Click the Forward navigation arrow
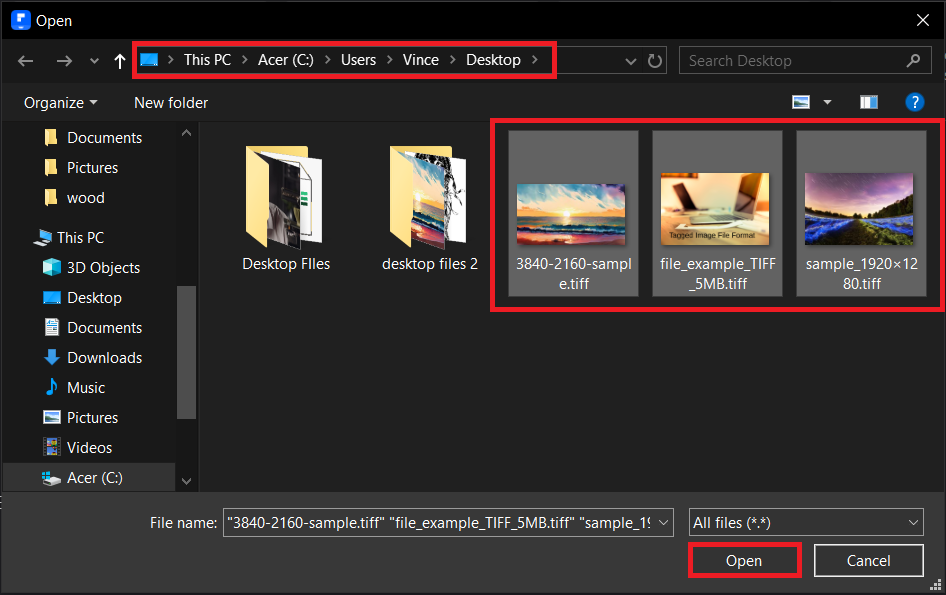Screen dimensions: 946x595 64,60
